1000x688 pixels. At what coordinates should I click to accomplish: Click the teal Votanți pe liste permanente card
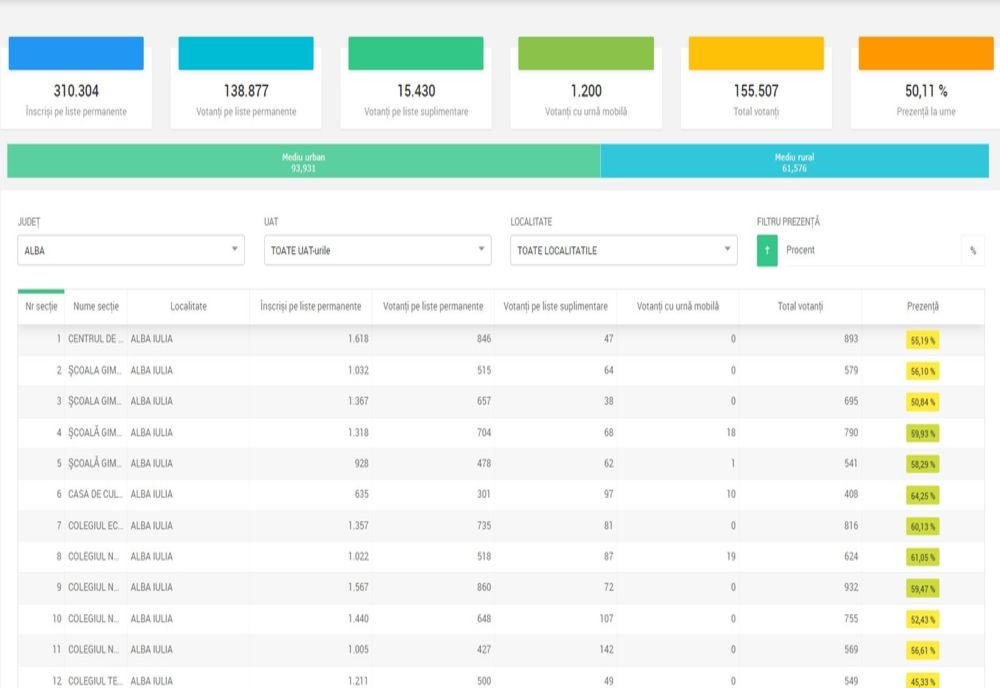pyautogui.click(x=246, y=83)
